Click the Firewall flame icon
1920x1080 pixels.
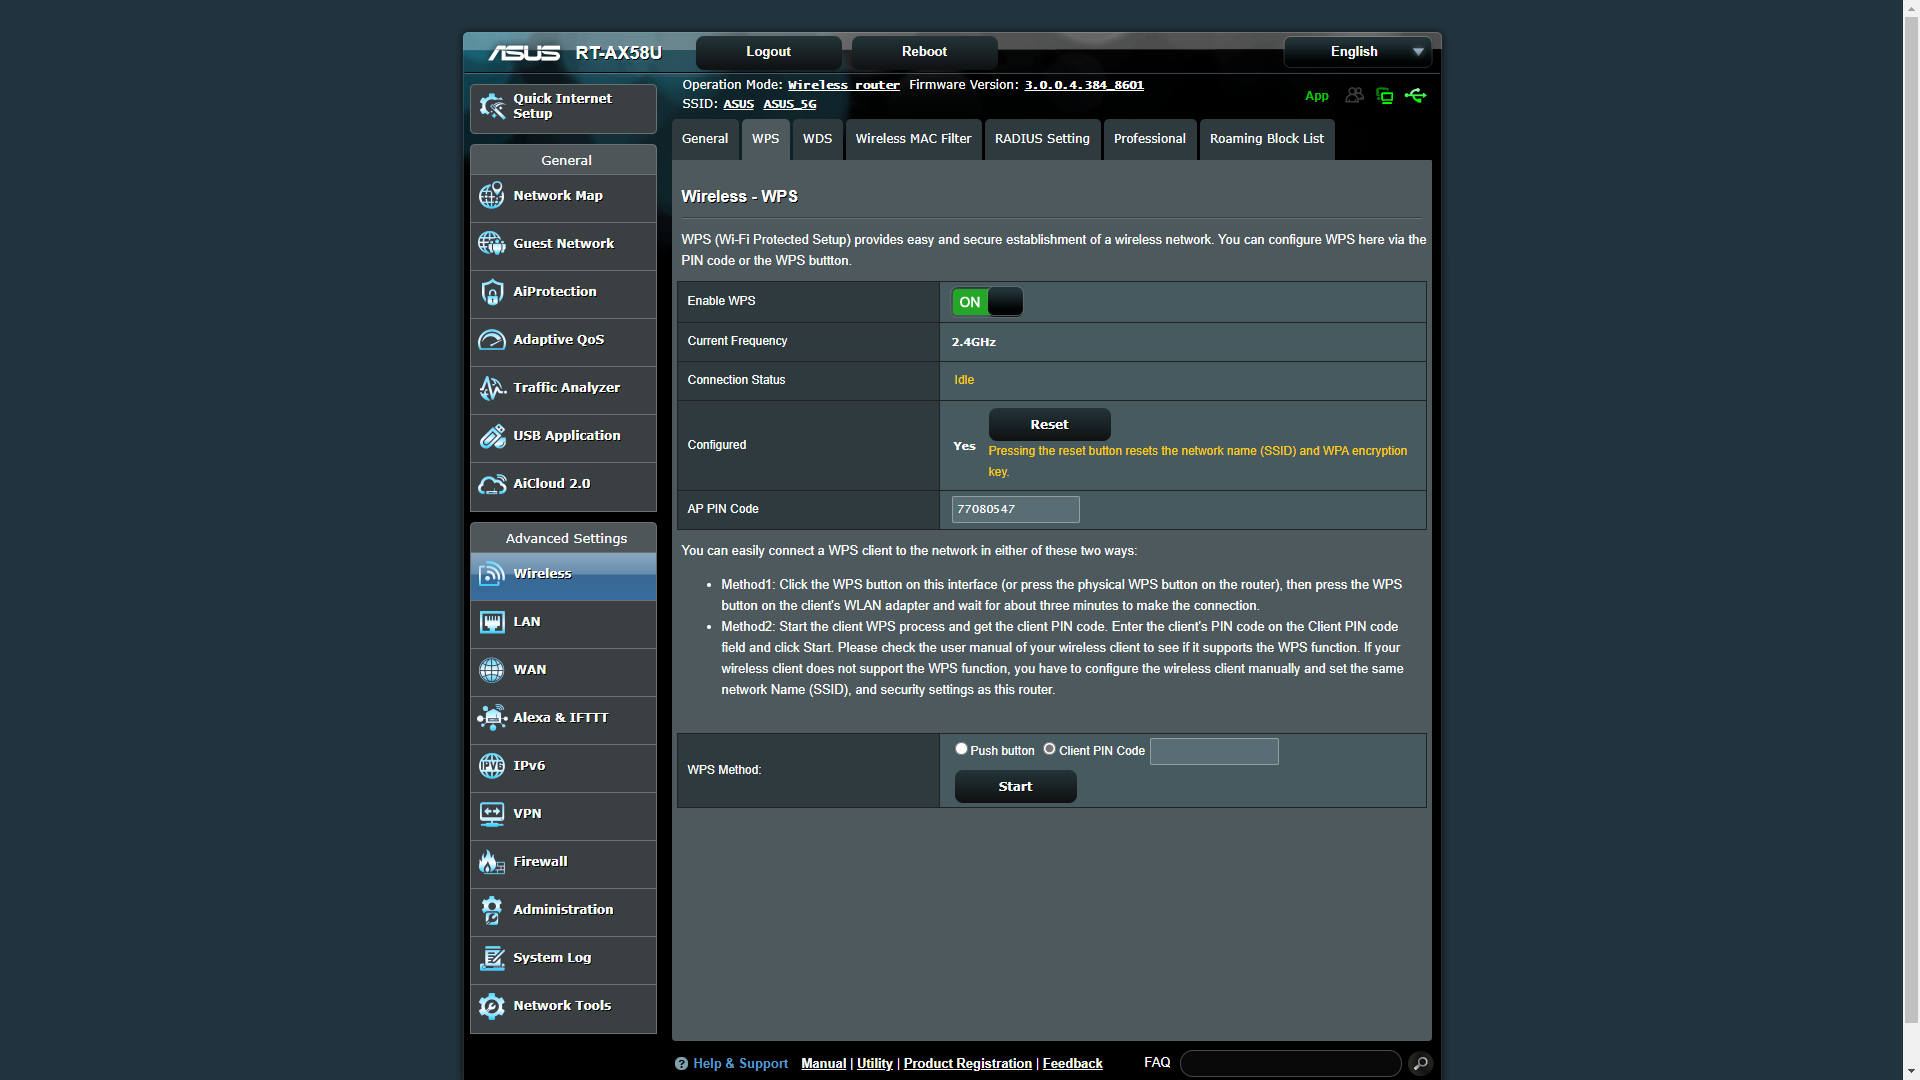(x=491, y=862)
